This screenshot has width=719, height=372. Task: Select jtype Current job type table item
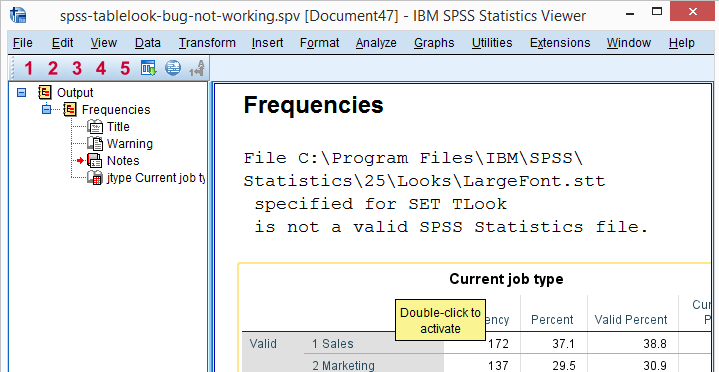155,178
